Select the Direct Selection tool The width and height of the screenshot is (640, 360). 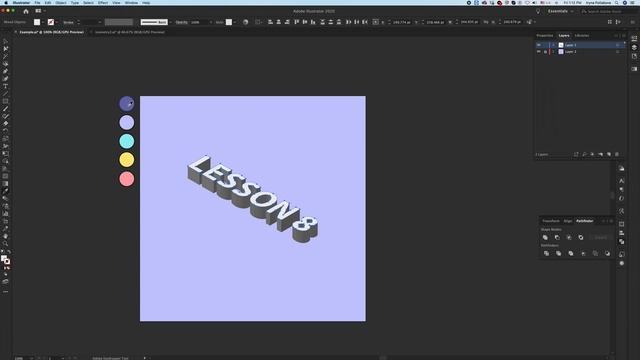click(5, 49)
